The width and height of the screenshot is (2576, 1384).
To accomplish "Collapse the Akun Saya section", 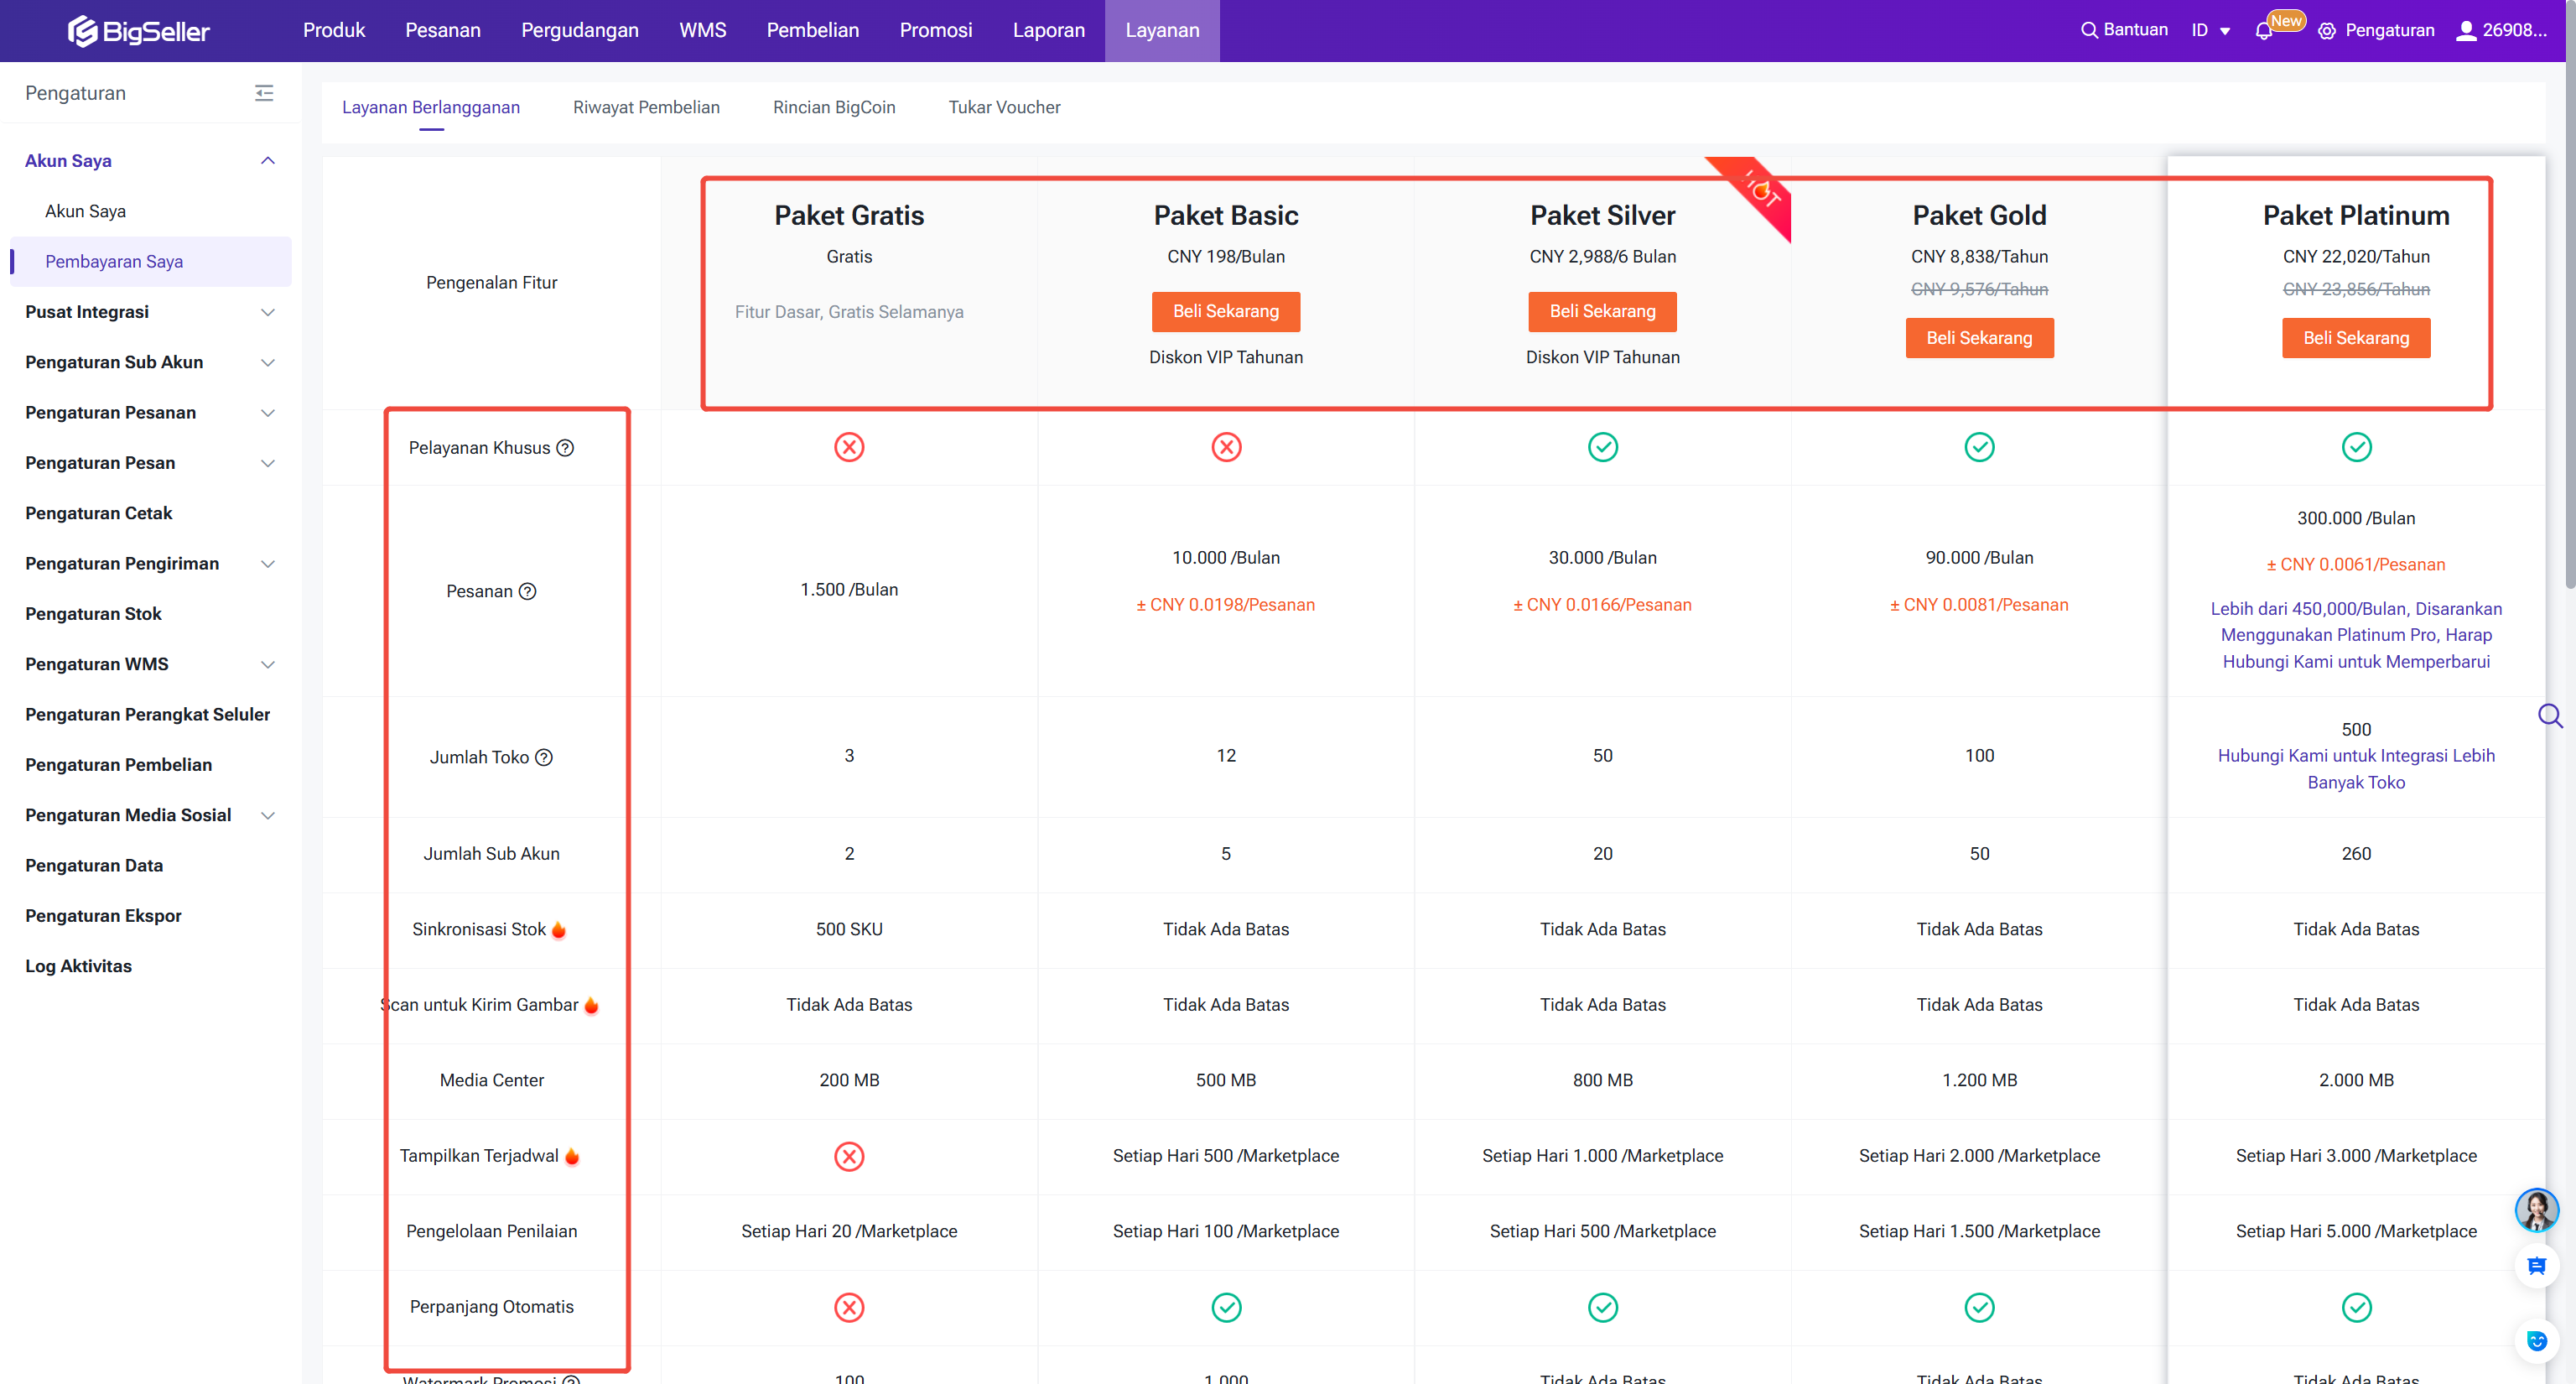I will [x=267, y=161].
